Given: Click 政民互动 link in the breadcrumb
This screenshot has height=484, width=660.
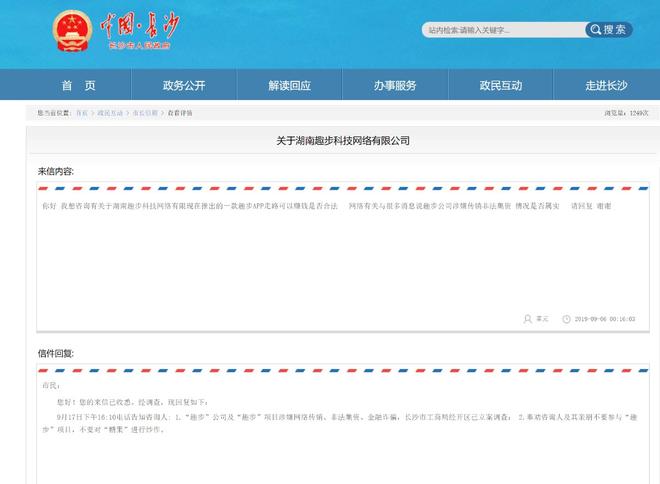Looking at the screenshot, I should [x=110, y=113].
